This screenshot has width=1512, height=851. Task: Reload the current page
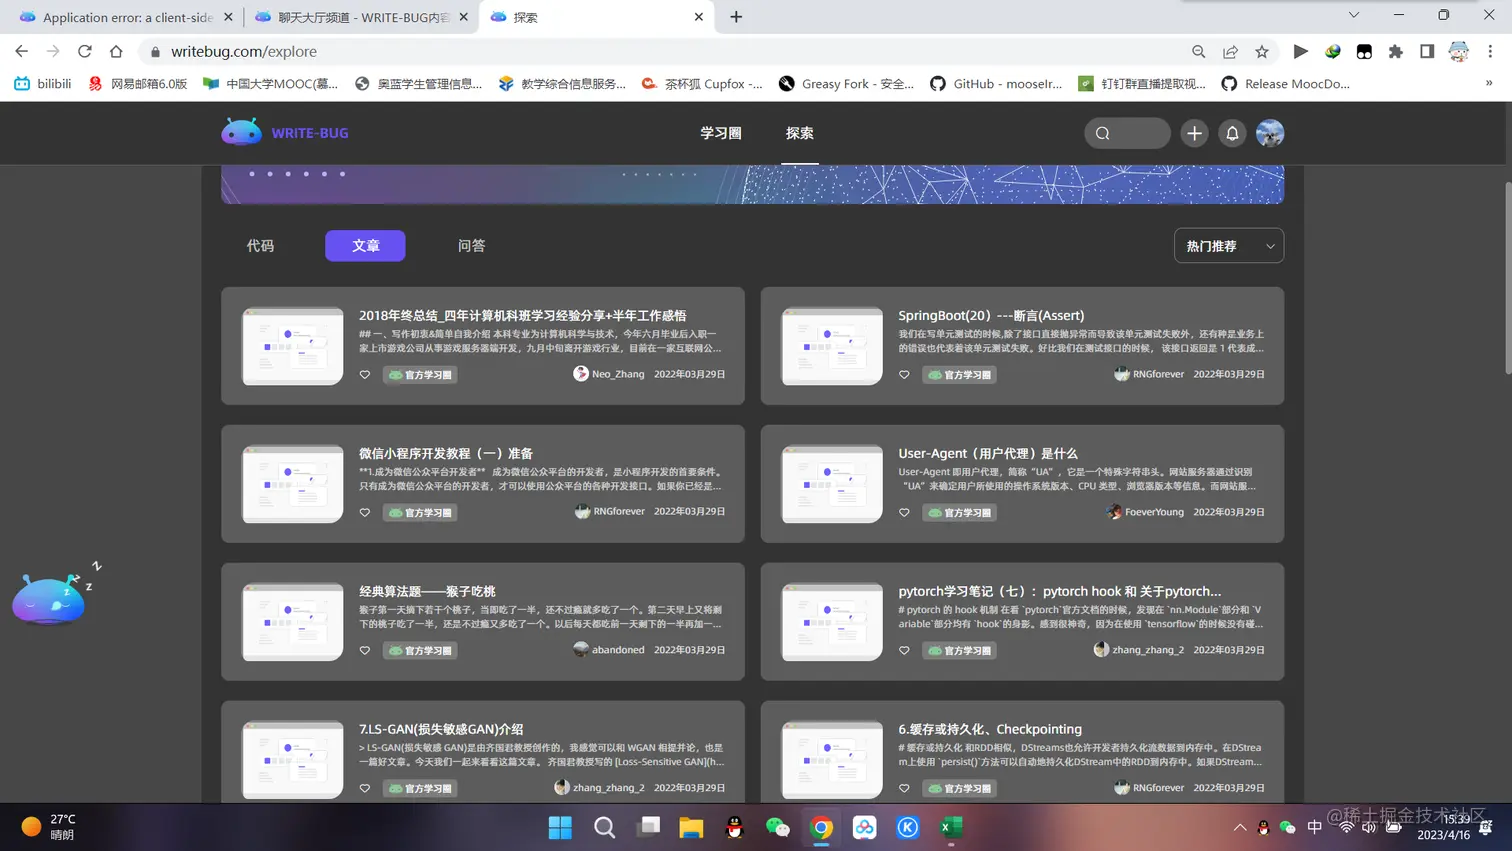[85, 51]
